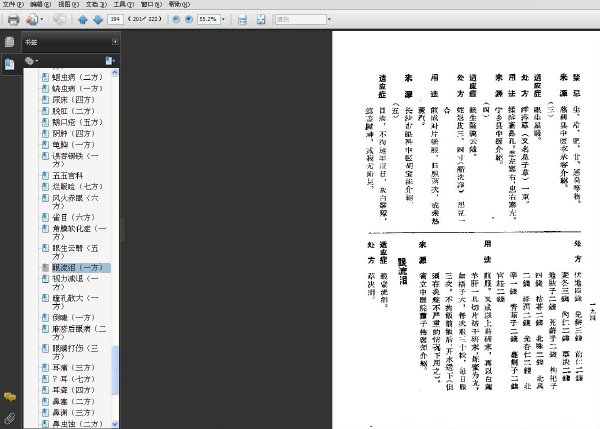
Task: Open bookmark 风火赤眼（六方）
Action: coord(75,202)
